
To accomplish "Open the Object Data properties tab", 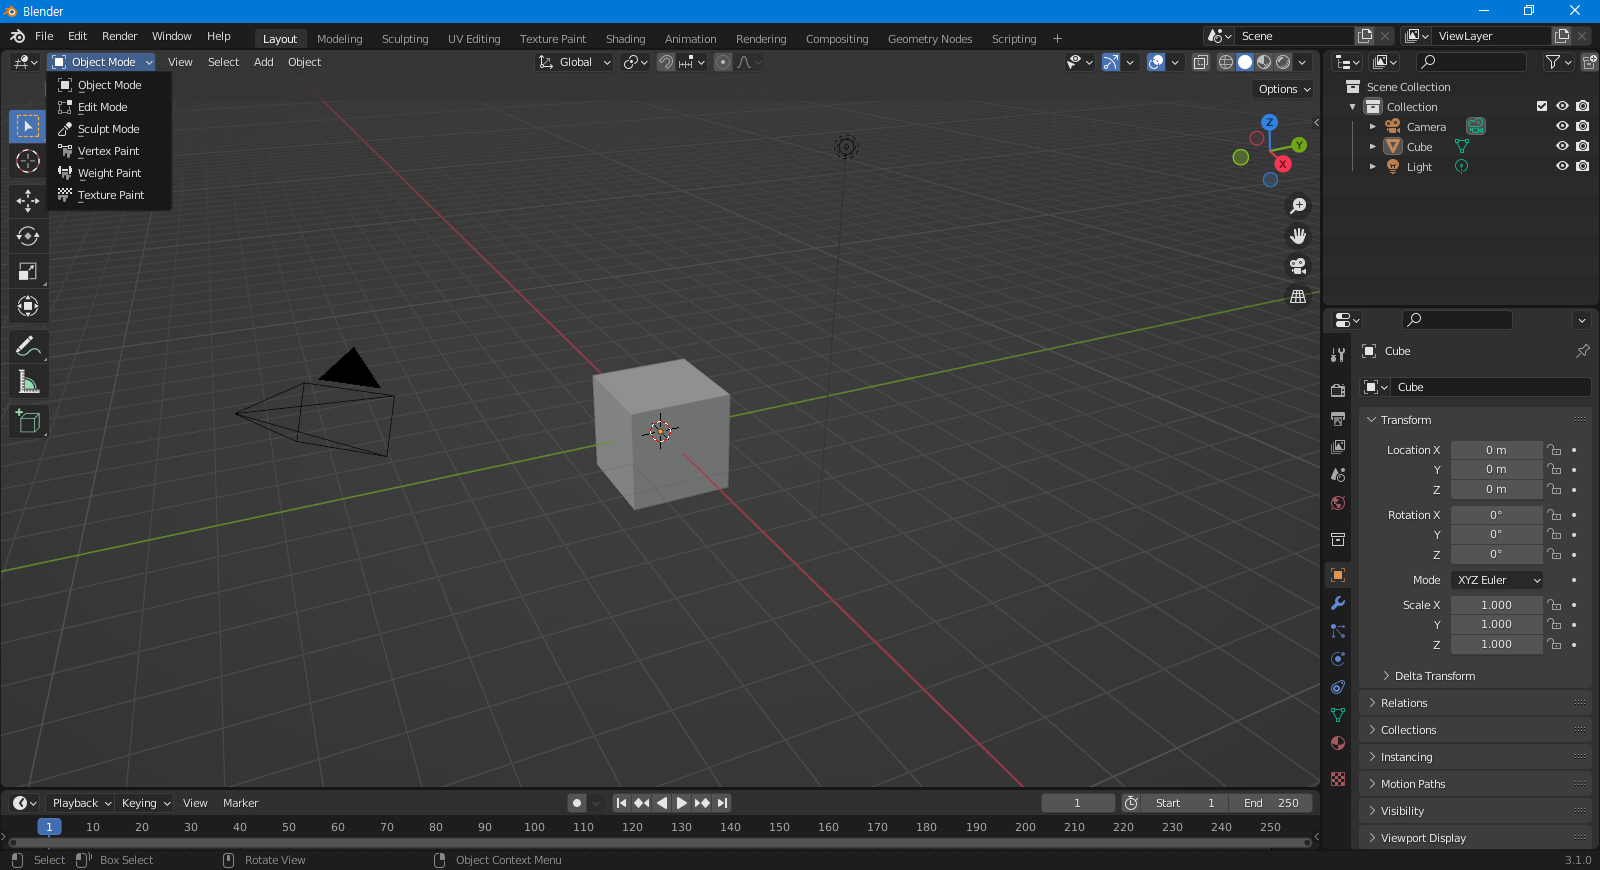I will (x=1338, y=715).
